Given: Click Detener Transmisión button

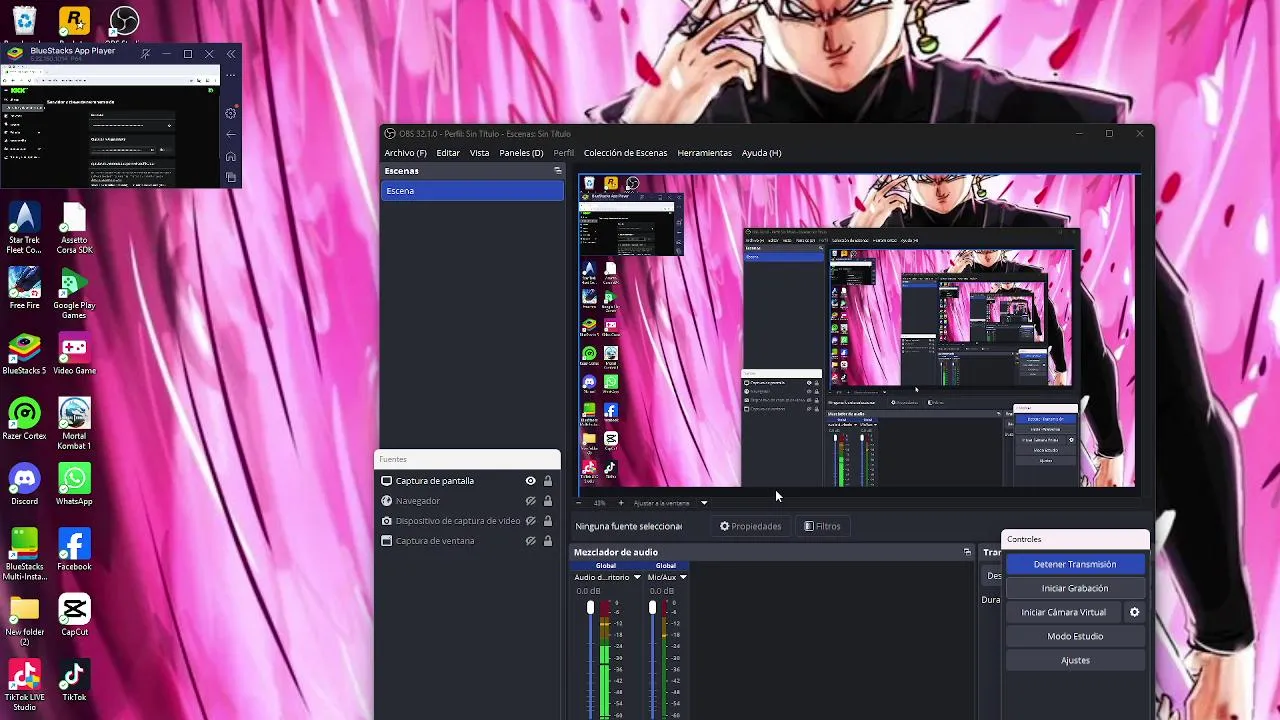Looking at the screenshot, I should click(1075, 564).
